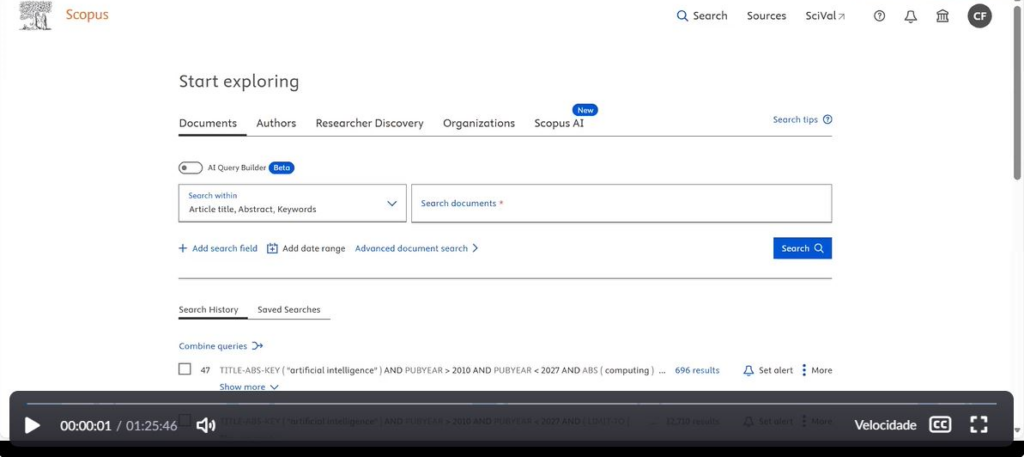The height and width of the screenshot is (457, 1024).
Task: Expand Show more for query 47
Action: (x=249, y=387)
